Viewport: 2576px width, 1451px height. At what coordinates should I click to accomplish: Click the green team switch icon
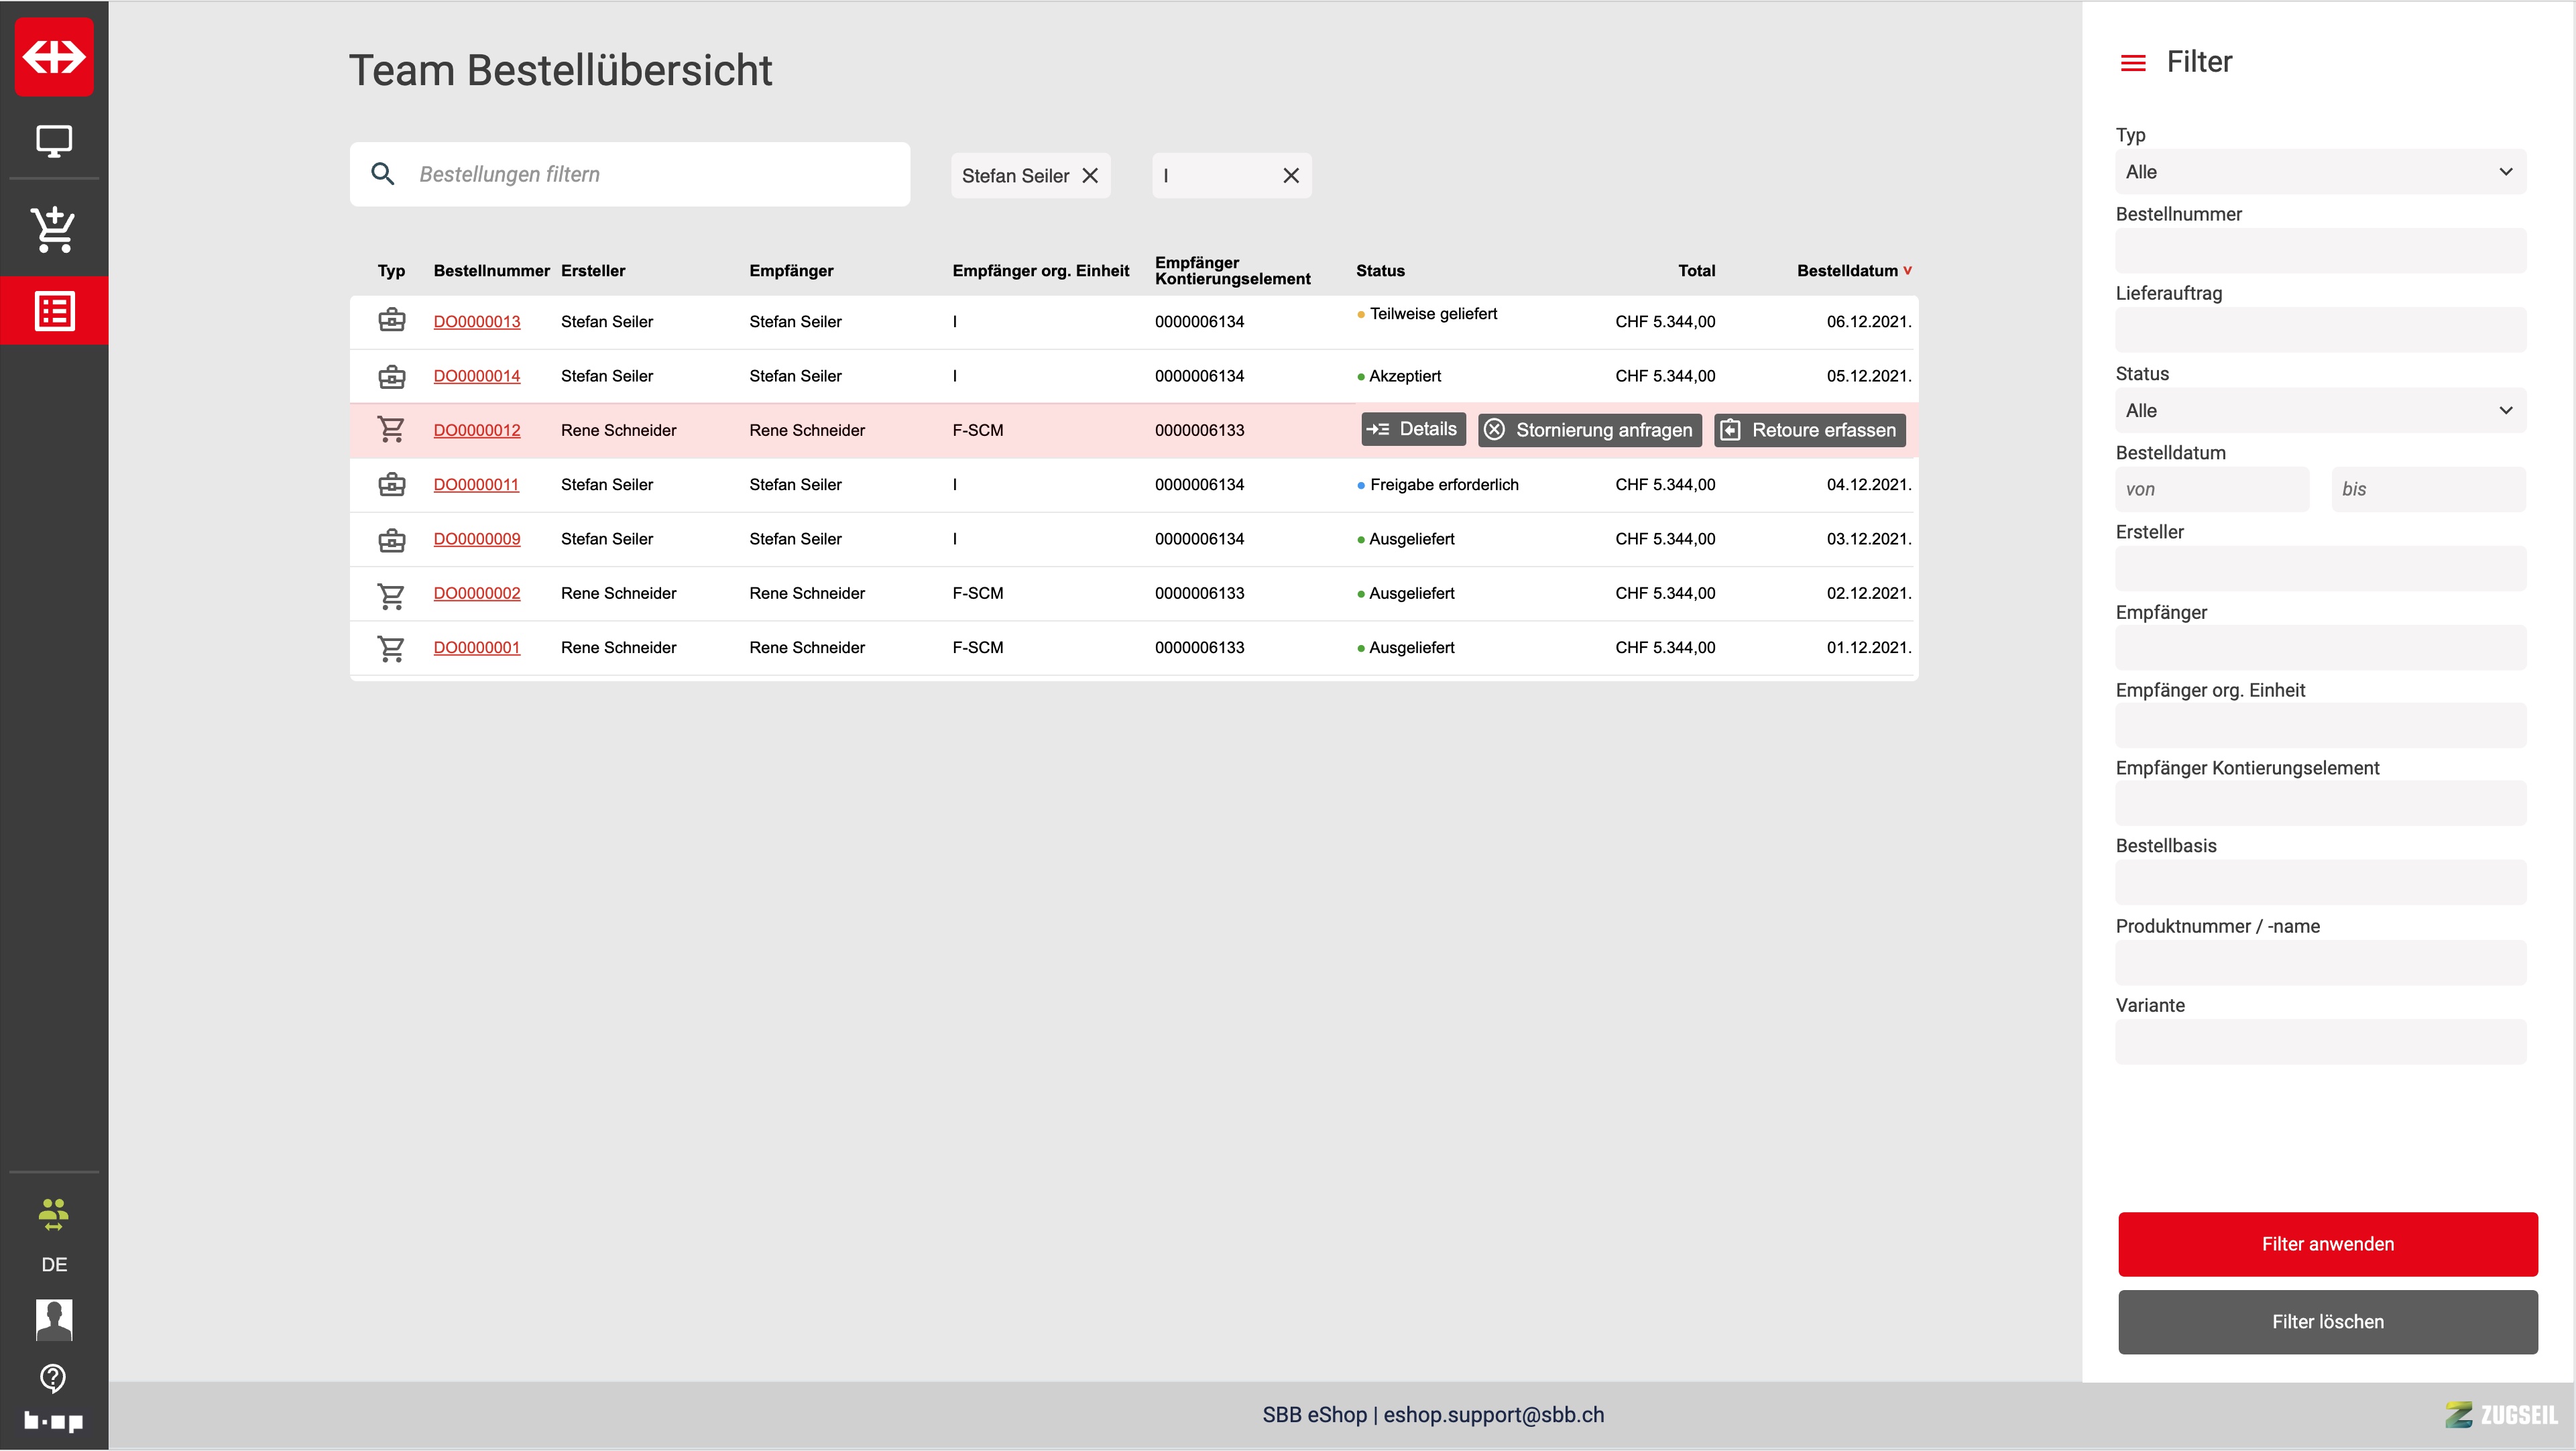click(54, 1214)
